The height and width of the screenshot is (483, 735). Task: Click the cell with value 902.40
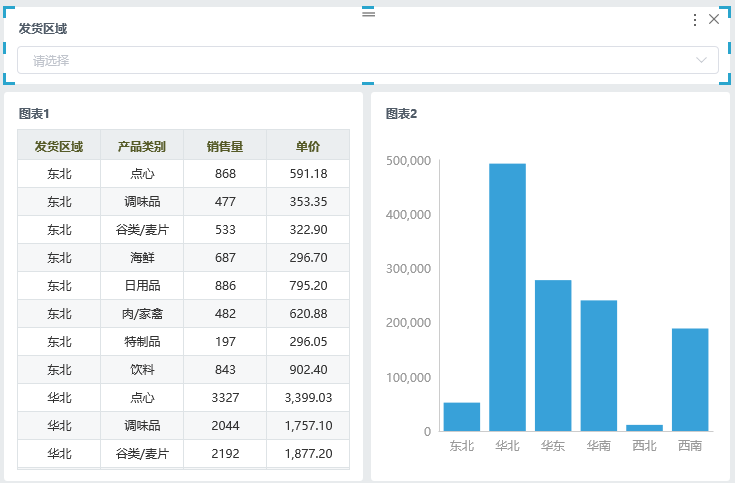tap(308, 370)
